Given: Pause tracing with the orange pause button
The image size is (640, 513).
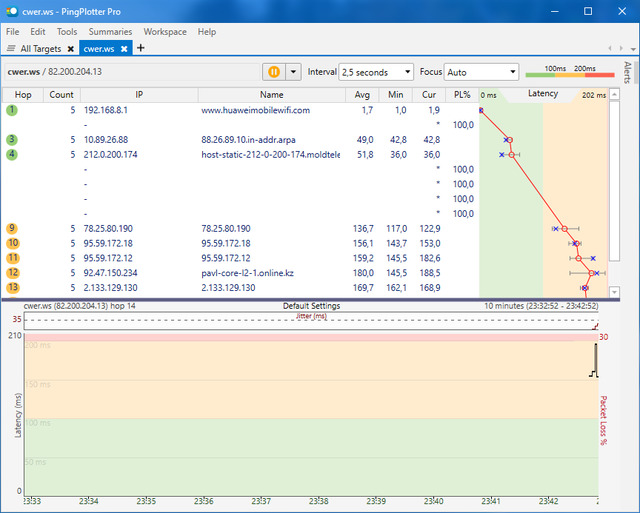Looking at the screenshot, I should pos(273,72).
